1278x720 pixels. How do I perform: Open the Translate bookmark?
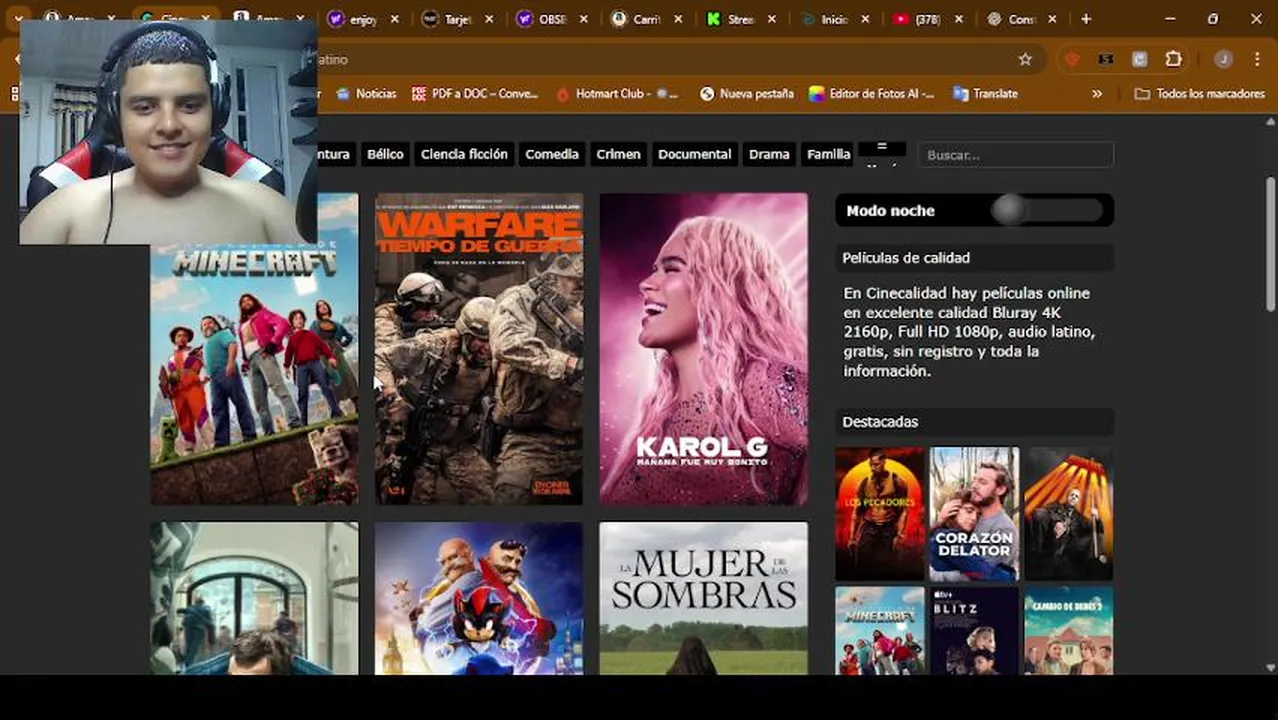point(985,94)
